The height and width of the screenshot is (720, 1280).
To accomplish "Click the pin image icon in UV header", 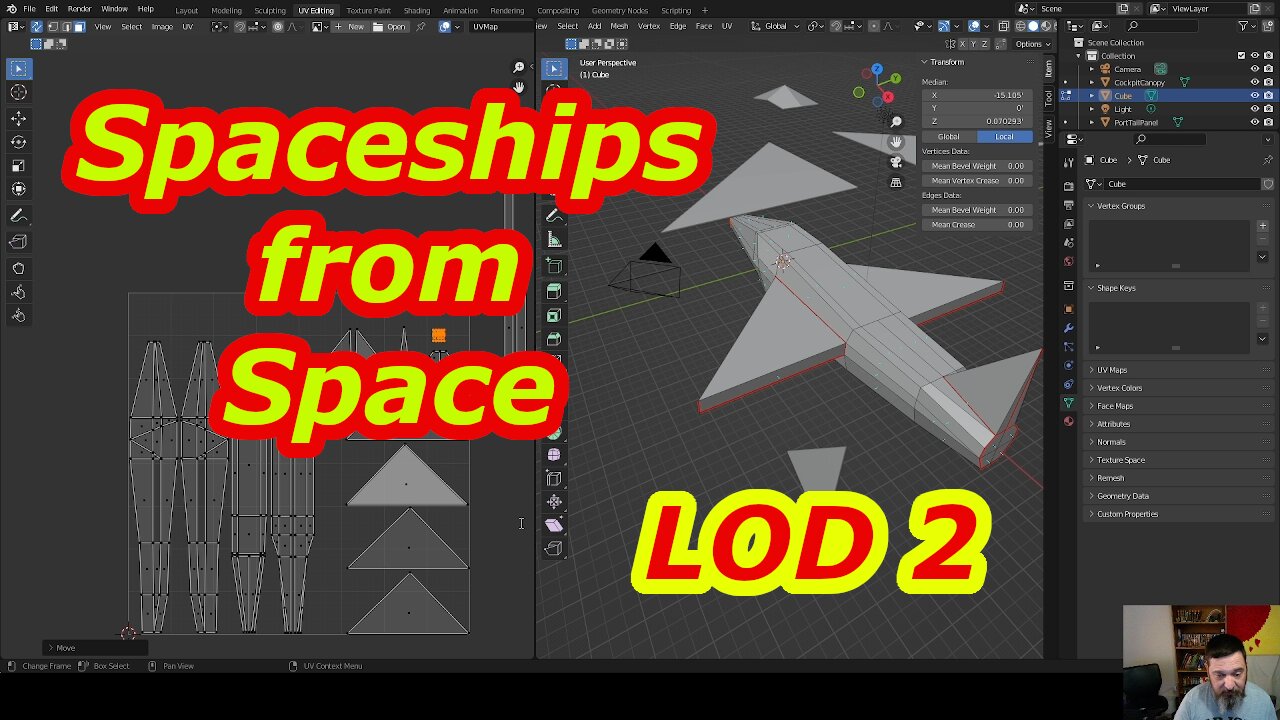I will pos(421,27).
